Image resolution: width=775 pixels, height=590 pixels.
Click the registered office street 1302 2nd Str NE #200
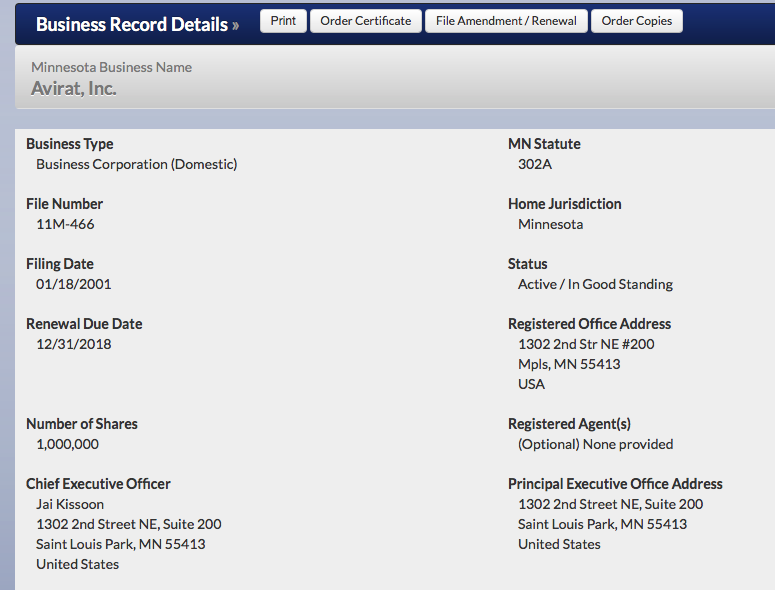tap(586, 344)
